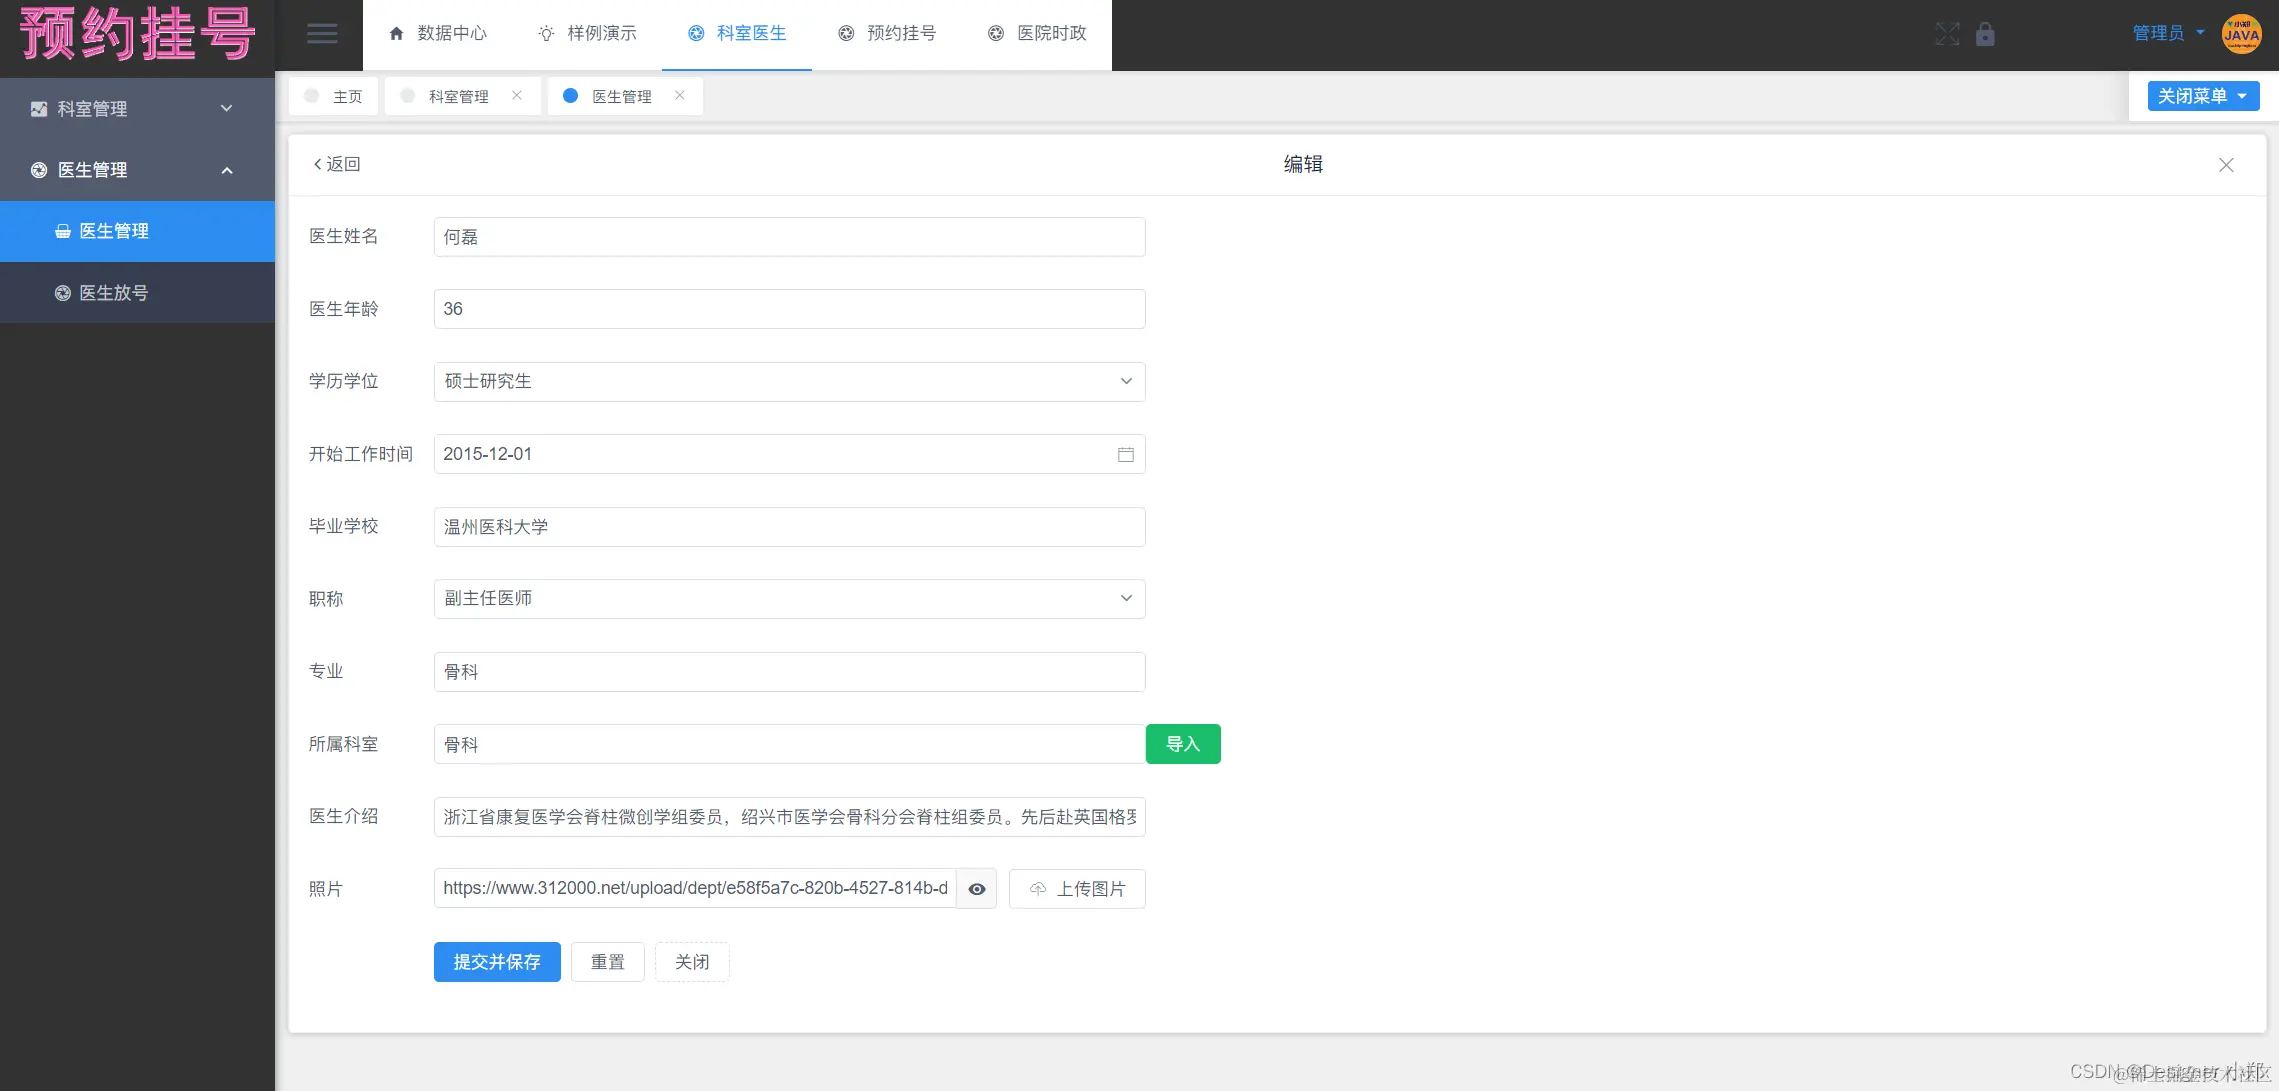Open the calendar icon in work start date
The width and height of the screenshot is (2279, 1091).
[x=1125, y=454]
